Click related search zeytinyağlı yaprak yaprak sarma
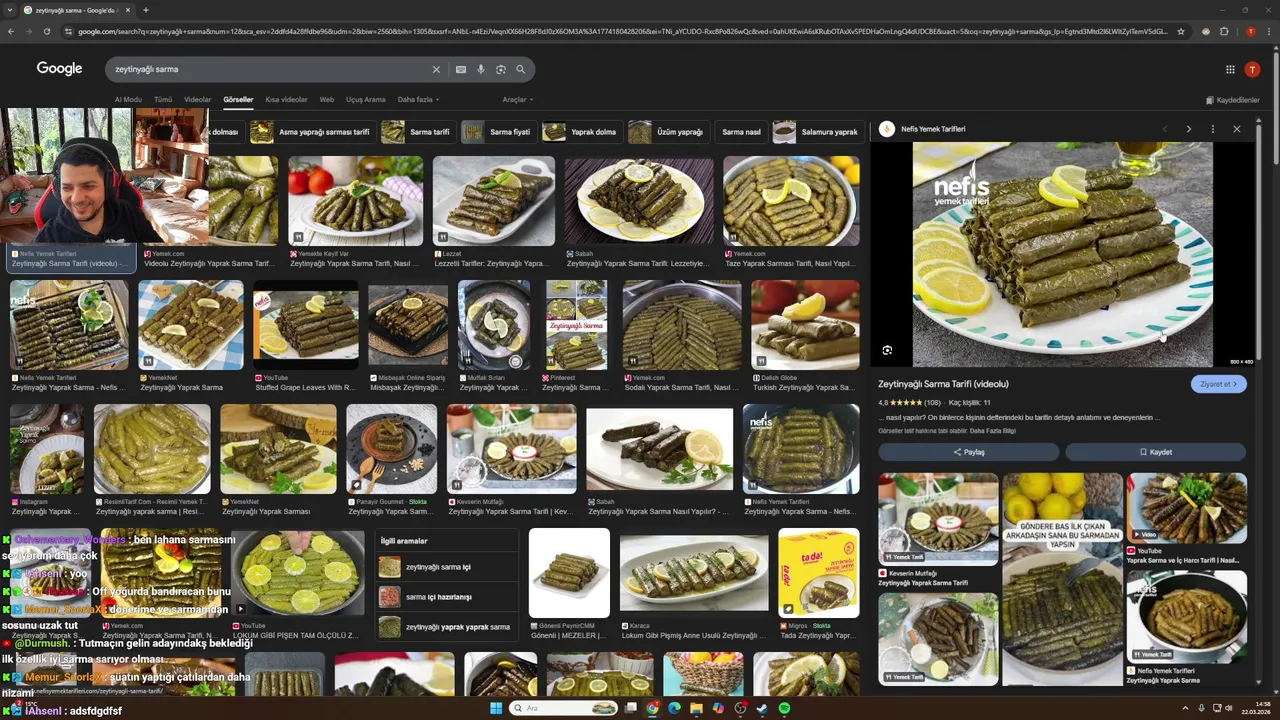Viewport: 1280px width, 720px height. (445, 627)
